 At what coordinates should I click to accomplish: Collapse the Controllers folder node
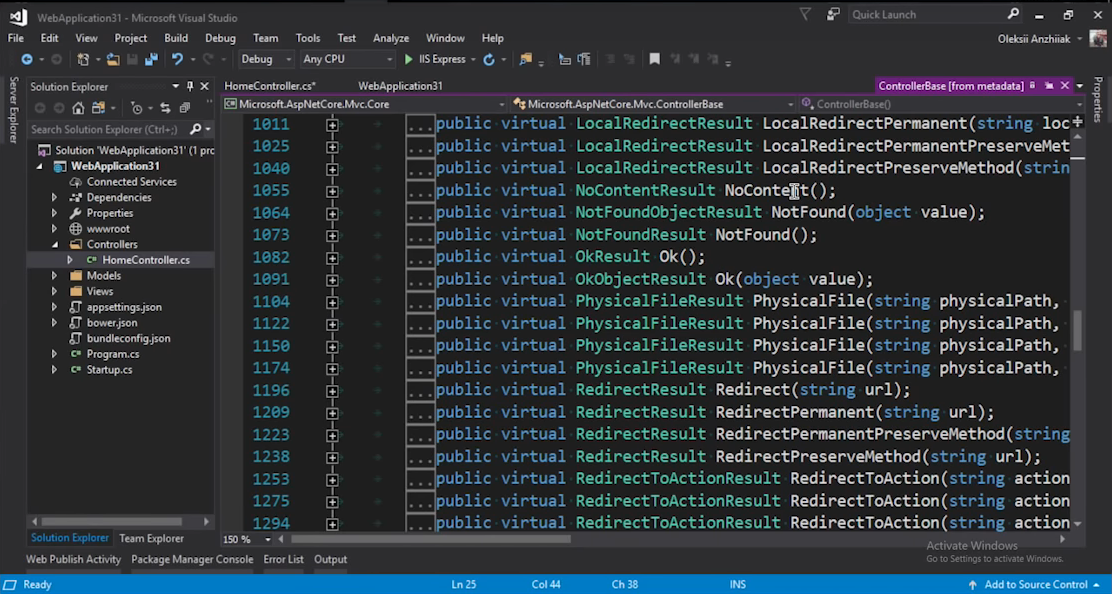click(55, 244)
